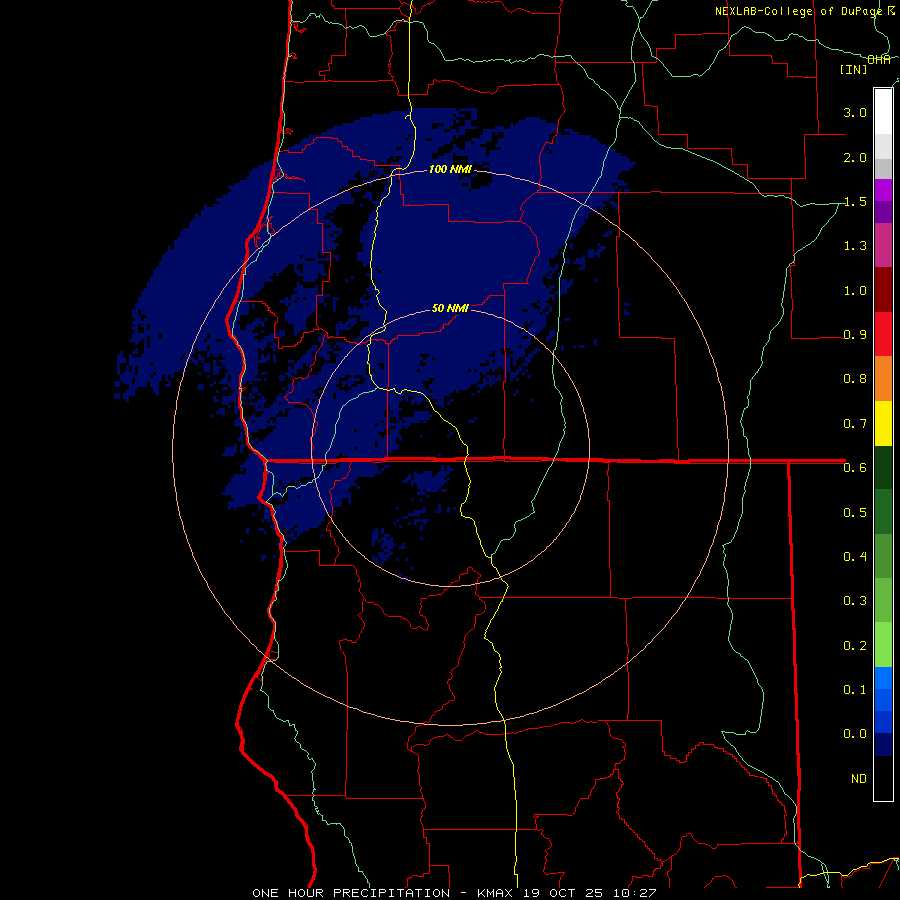
Task: Select the pink legend swatch near 1.3
Action: [883, 246]
